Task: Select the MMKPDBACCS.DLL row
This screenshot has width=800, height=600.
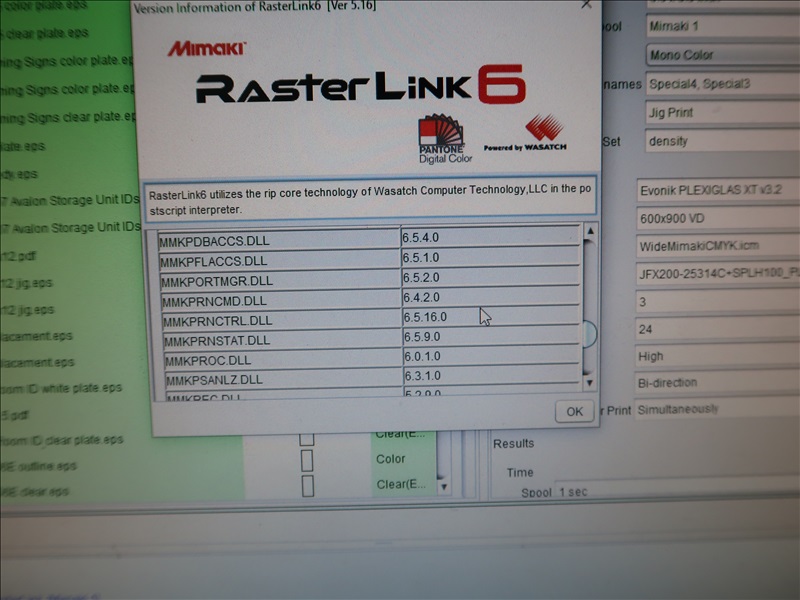Action: tap(280, 241)
